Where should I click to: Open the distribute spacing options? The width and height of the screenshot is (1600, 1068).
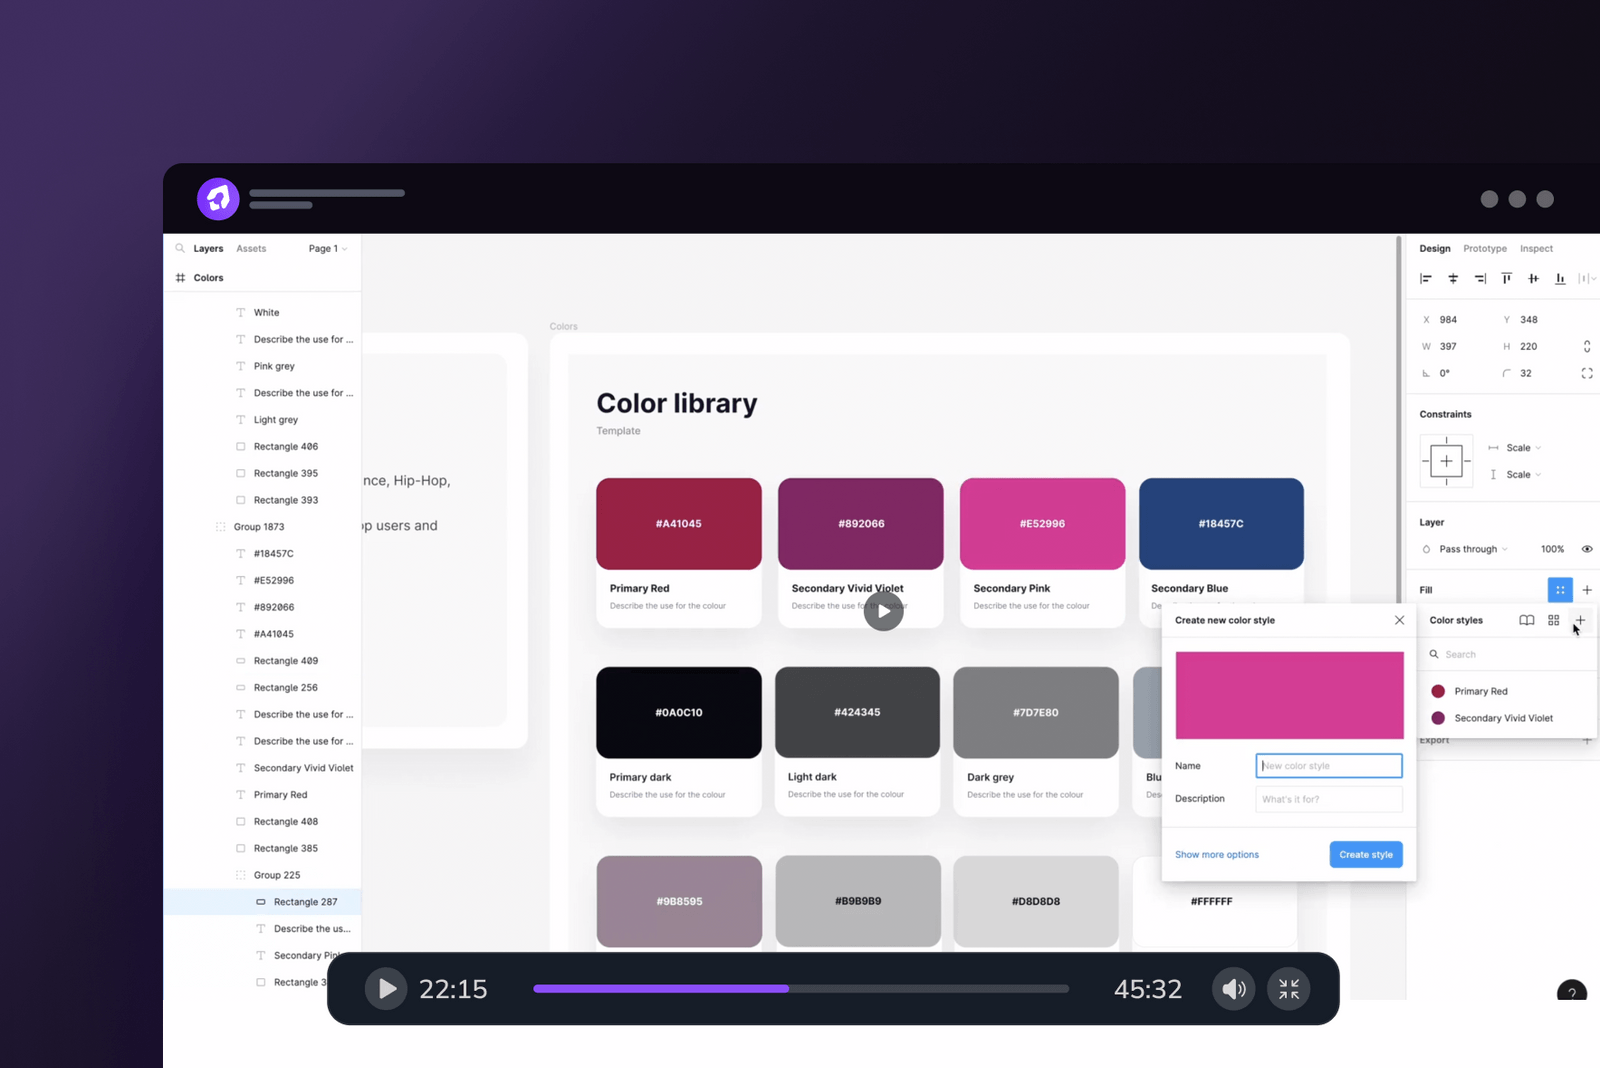pyautogui.click(x=1587, y=279)
